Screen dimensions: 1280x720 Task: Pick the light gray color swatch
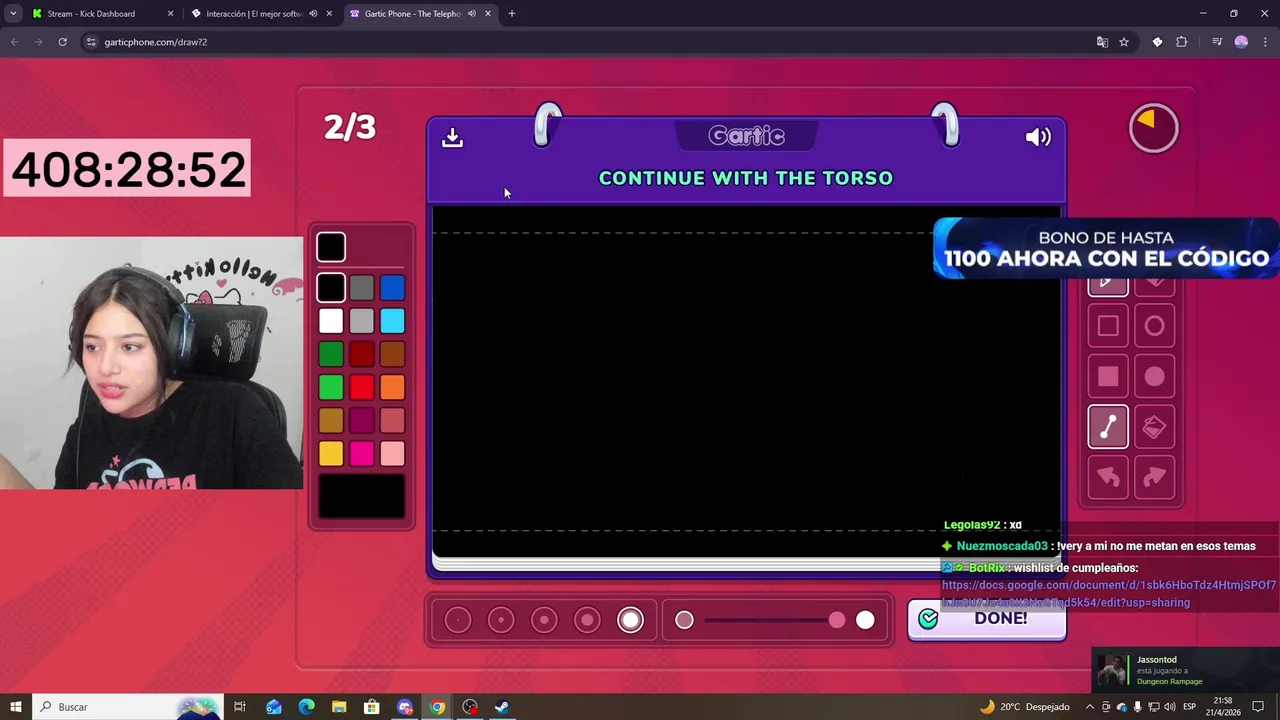coord(362,321)
